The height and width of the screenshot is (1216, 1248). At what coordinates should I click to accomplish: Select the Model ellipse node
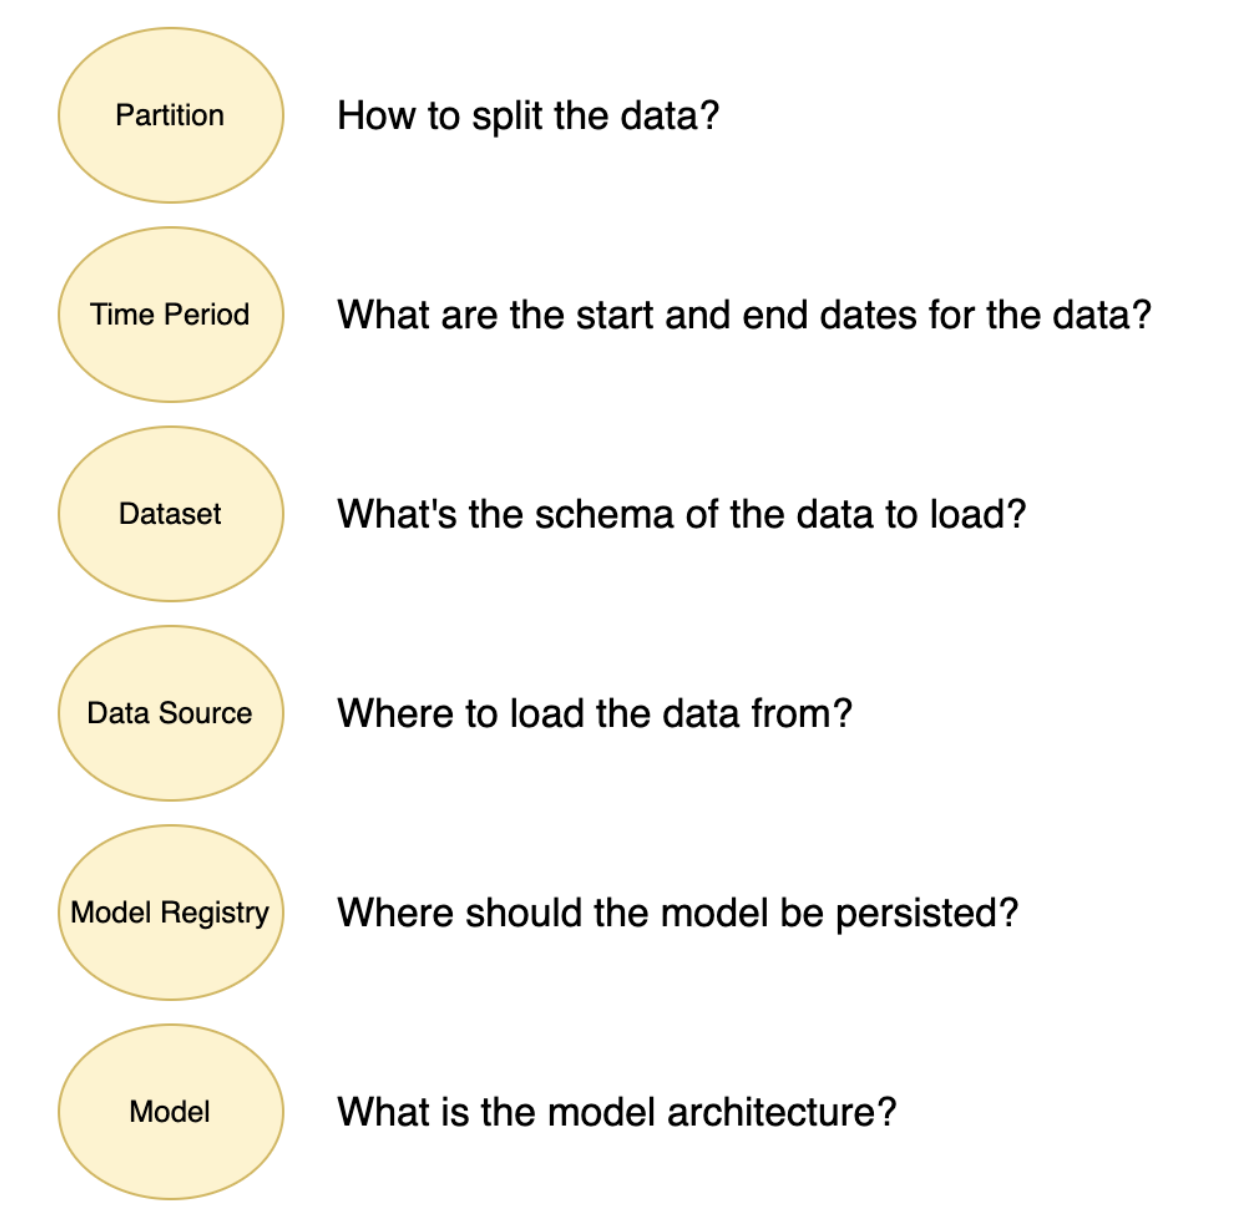(170, 1111)
